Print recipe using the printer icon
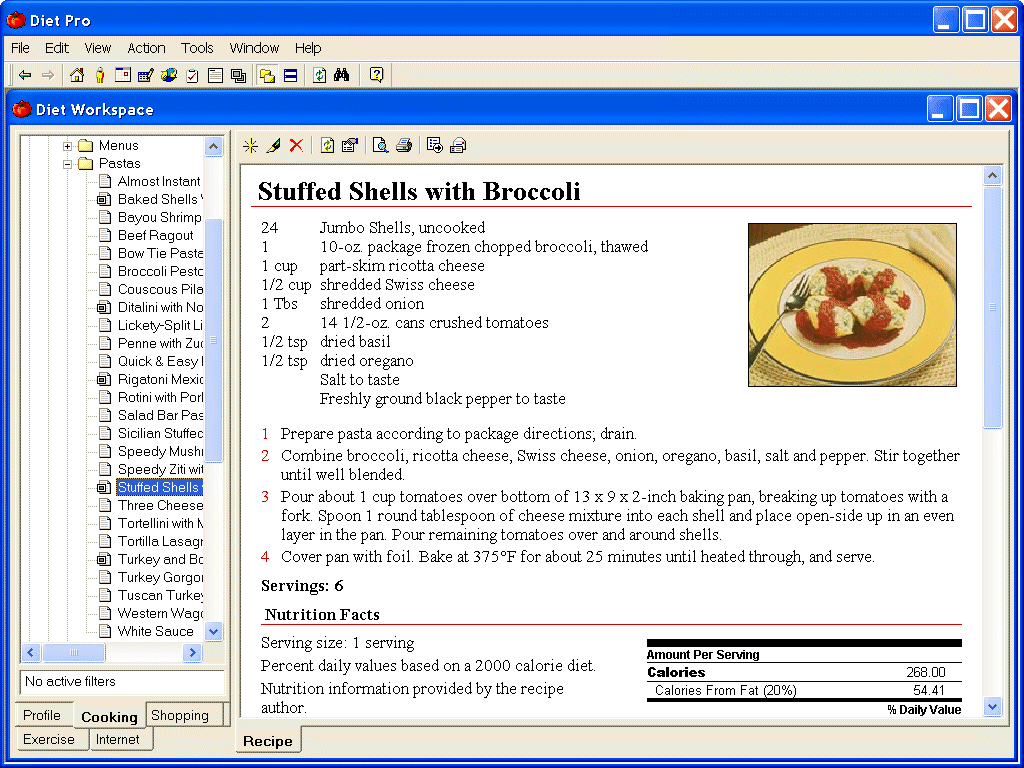This screenshot has width=1024, height=768. pos(404,146)
